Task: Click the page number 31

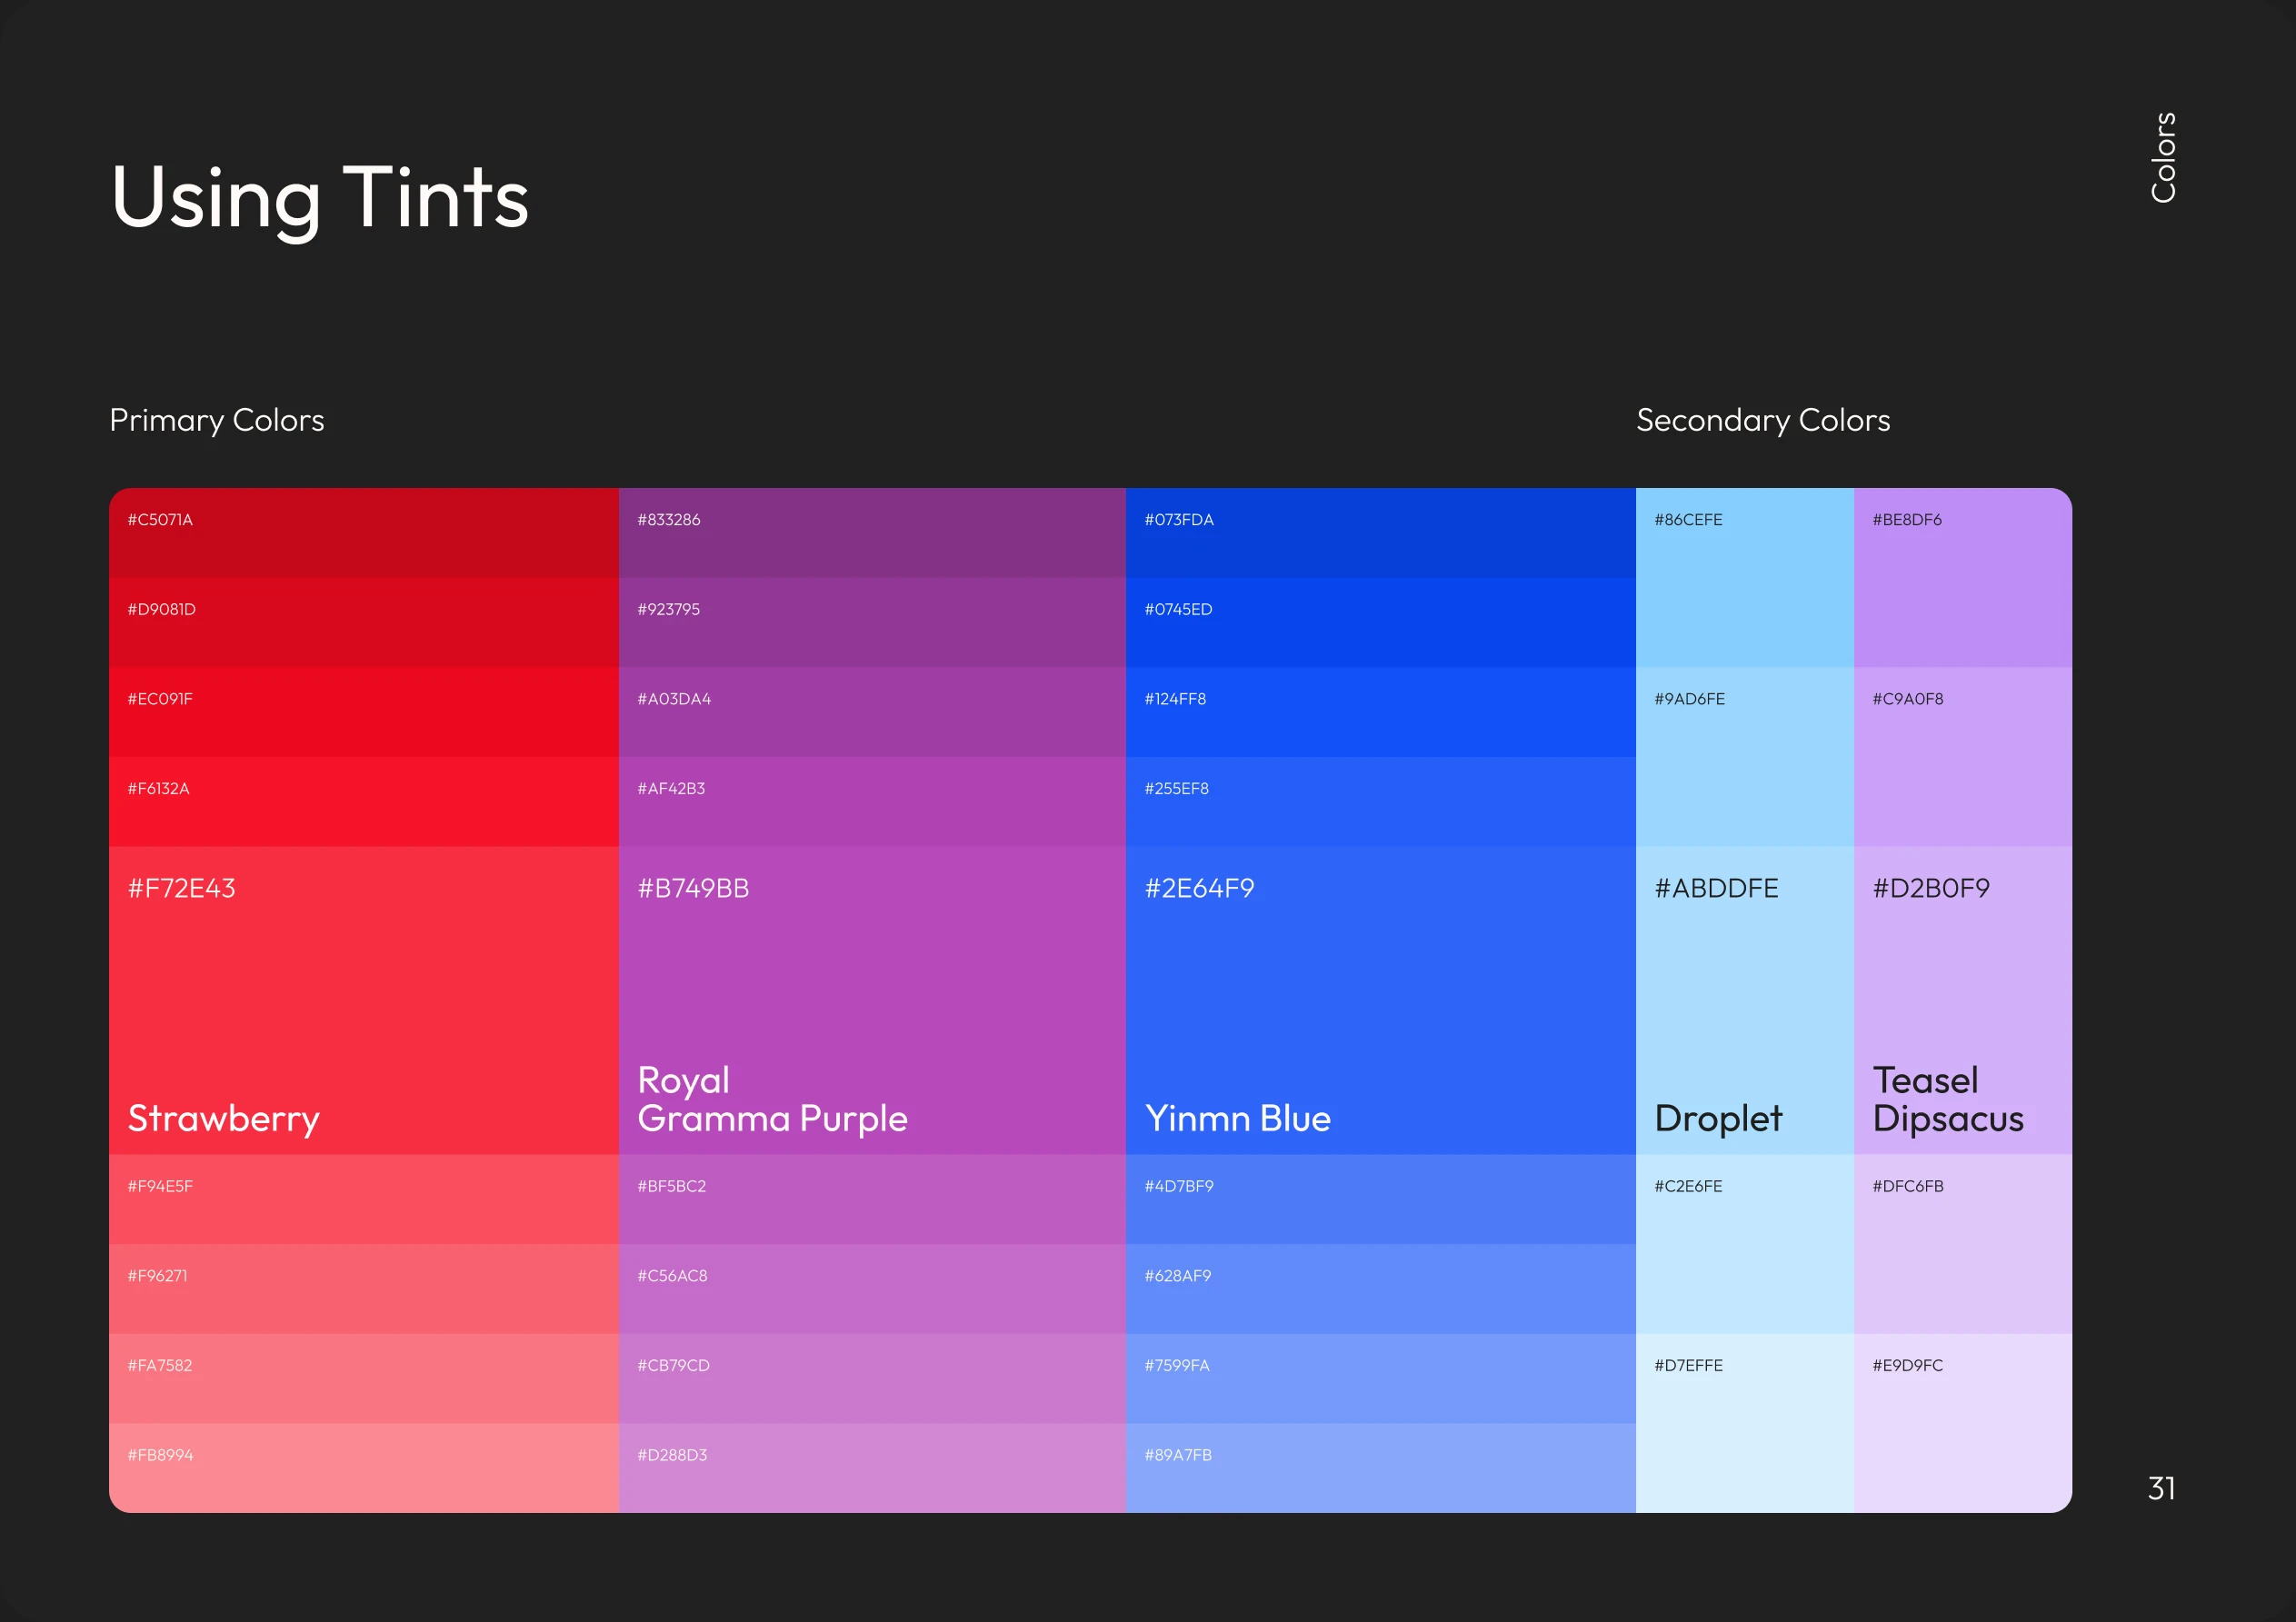Action: (2161, 1489)
